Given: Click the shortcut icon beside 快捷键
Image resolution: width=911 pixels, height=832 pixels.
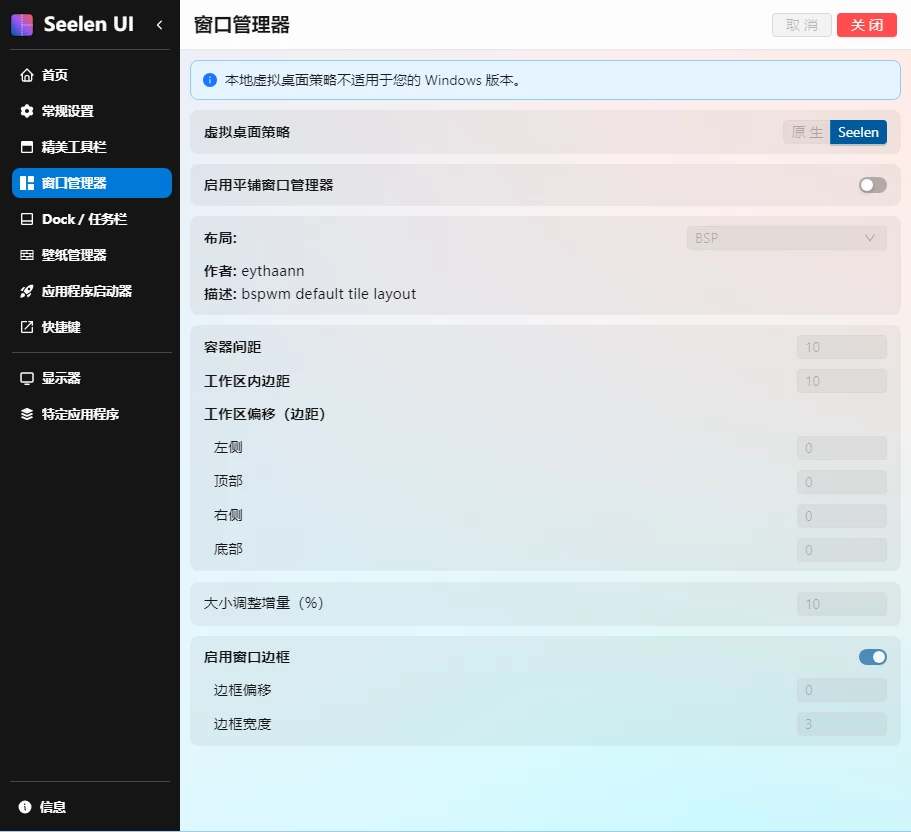Looking at the screenshot, I should click(27, 327).
